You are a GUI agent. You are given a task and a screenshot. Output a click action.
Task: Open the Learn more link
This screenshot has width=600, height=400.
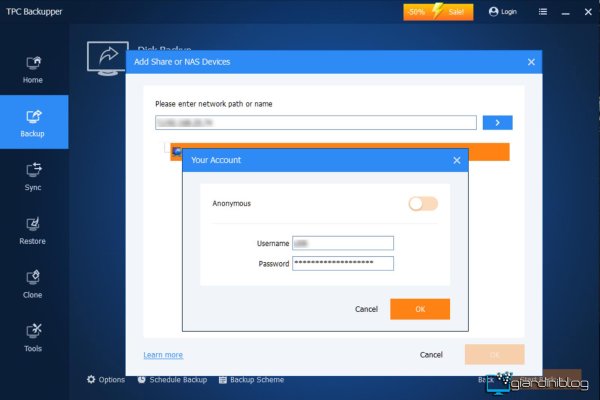coord(163,355)
